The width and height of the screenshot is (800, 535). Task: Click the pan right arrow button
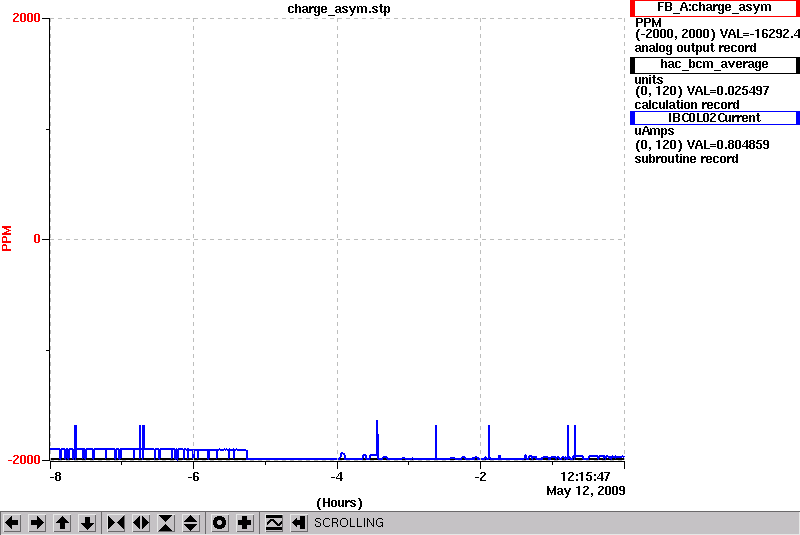37,523
